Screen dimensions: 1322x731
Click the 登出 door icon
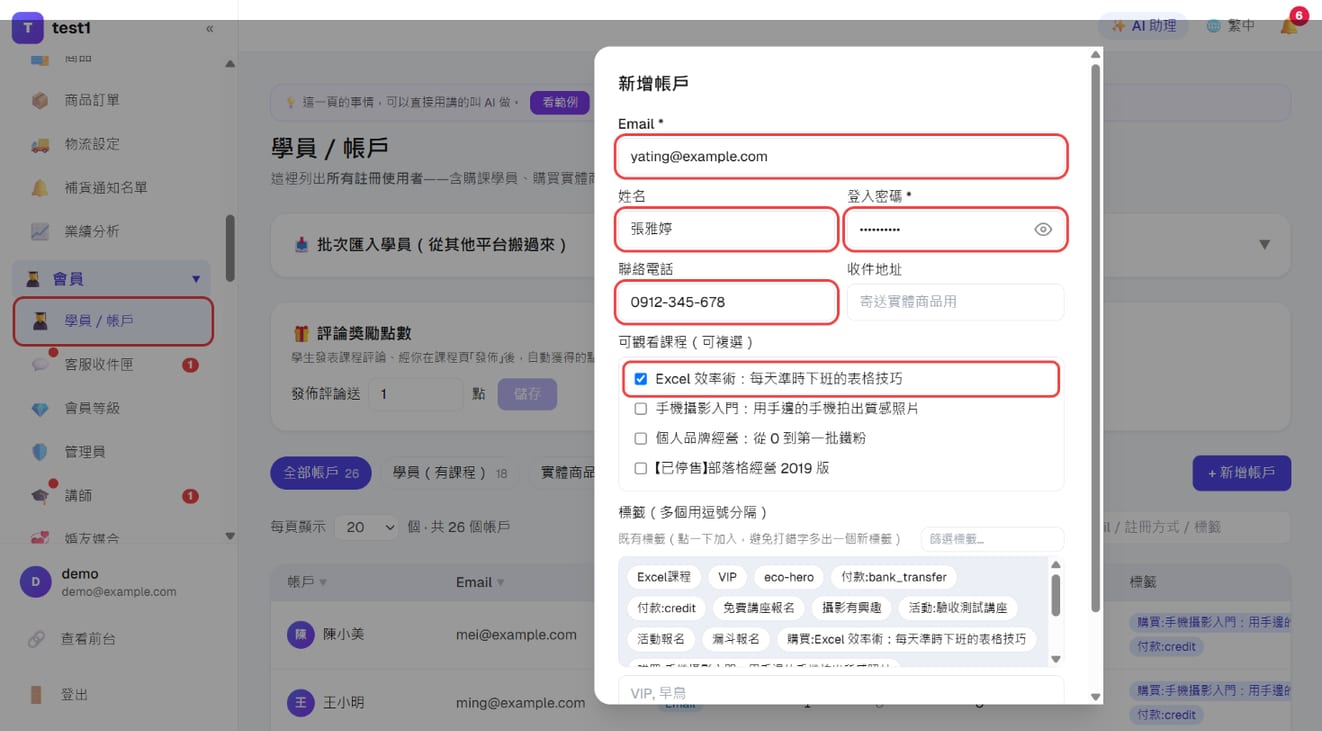pos(37,695)
